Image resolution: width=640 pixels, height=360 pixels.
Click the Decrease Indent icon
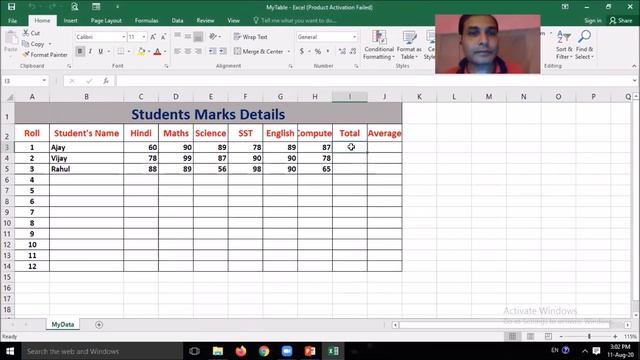pyautogui.click(x=213, y=51)
